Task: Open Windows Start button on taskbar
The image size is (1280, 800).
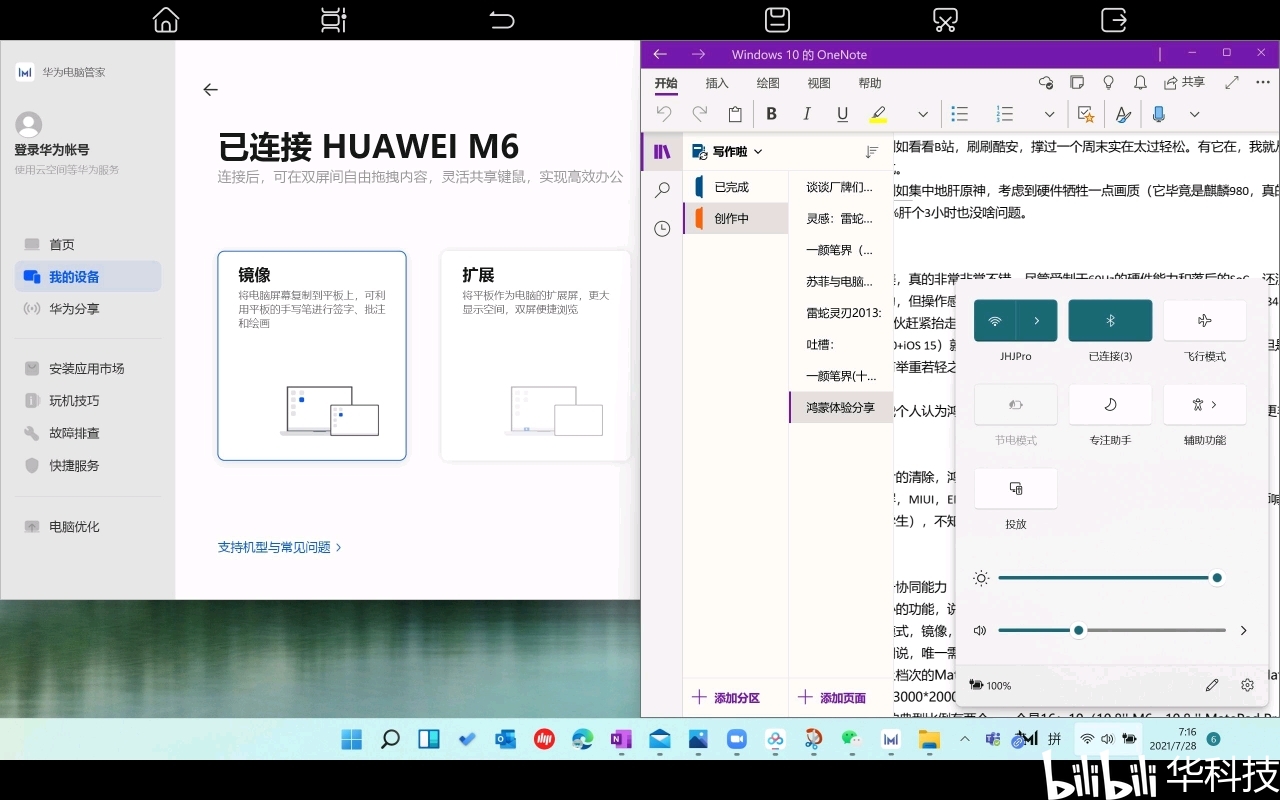Action: tap(352, 739)
